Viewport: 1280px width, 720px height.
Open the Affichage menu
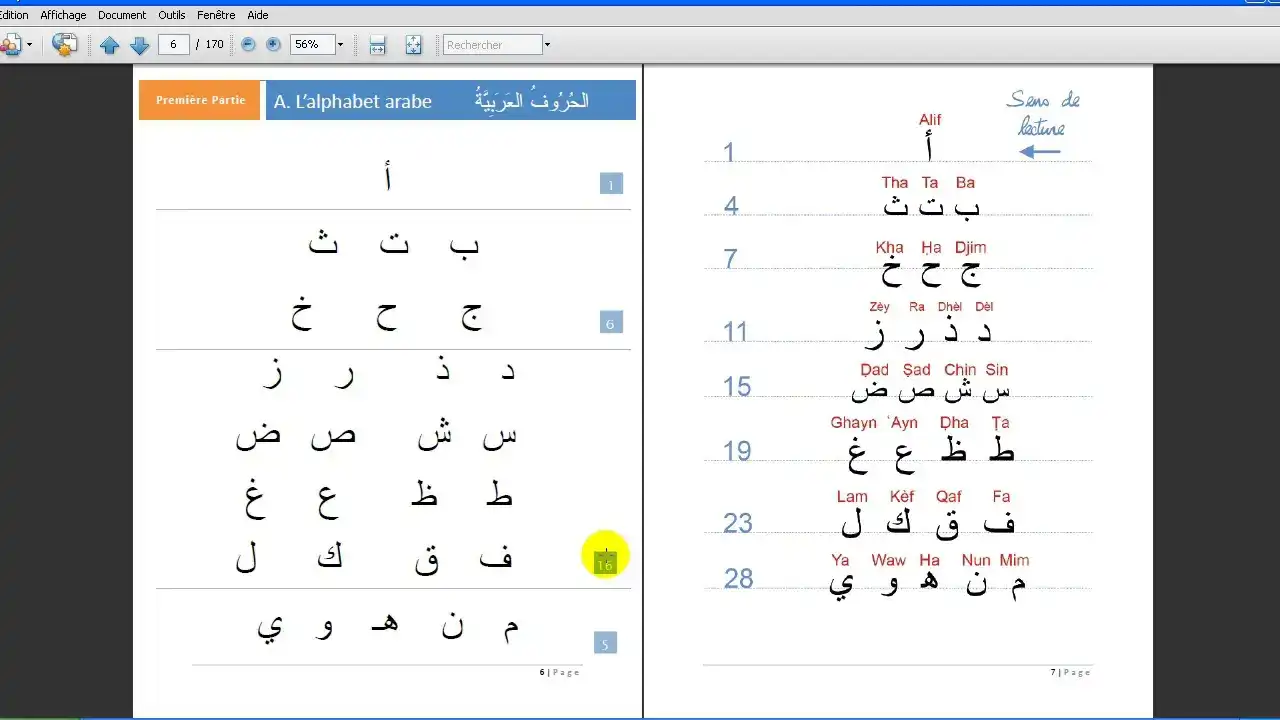(x=63, y=15)
